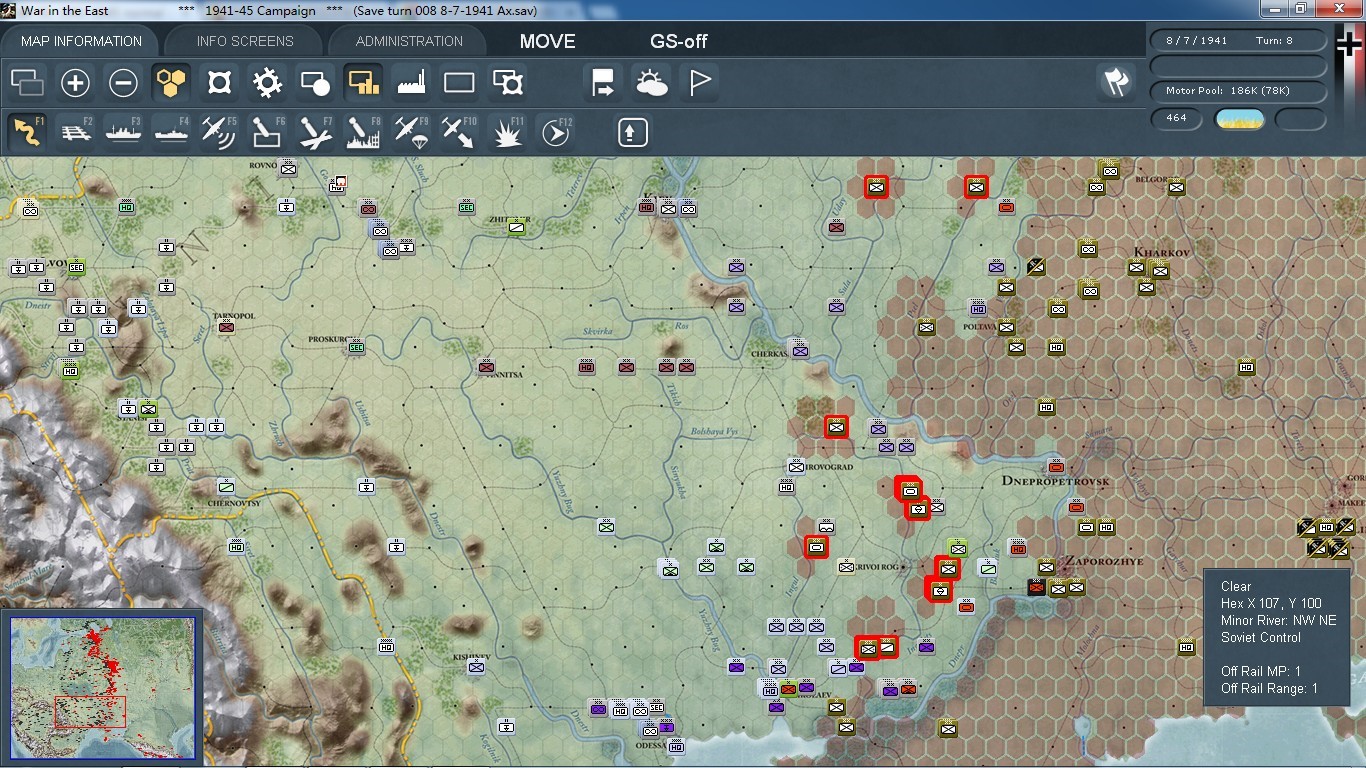Viewport: 1366px width, 768px height.
Task: Select Amphibious transport mode (F4) icon
Action: [171, 132]
